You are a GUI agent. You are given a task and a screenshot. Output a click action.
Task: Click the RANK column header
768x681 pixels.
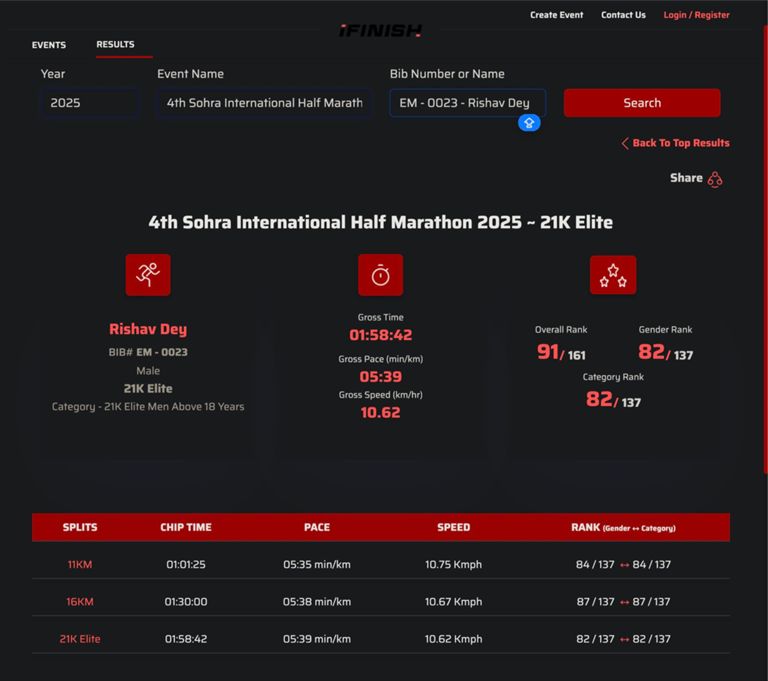(623, 528)
